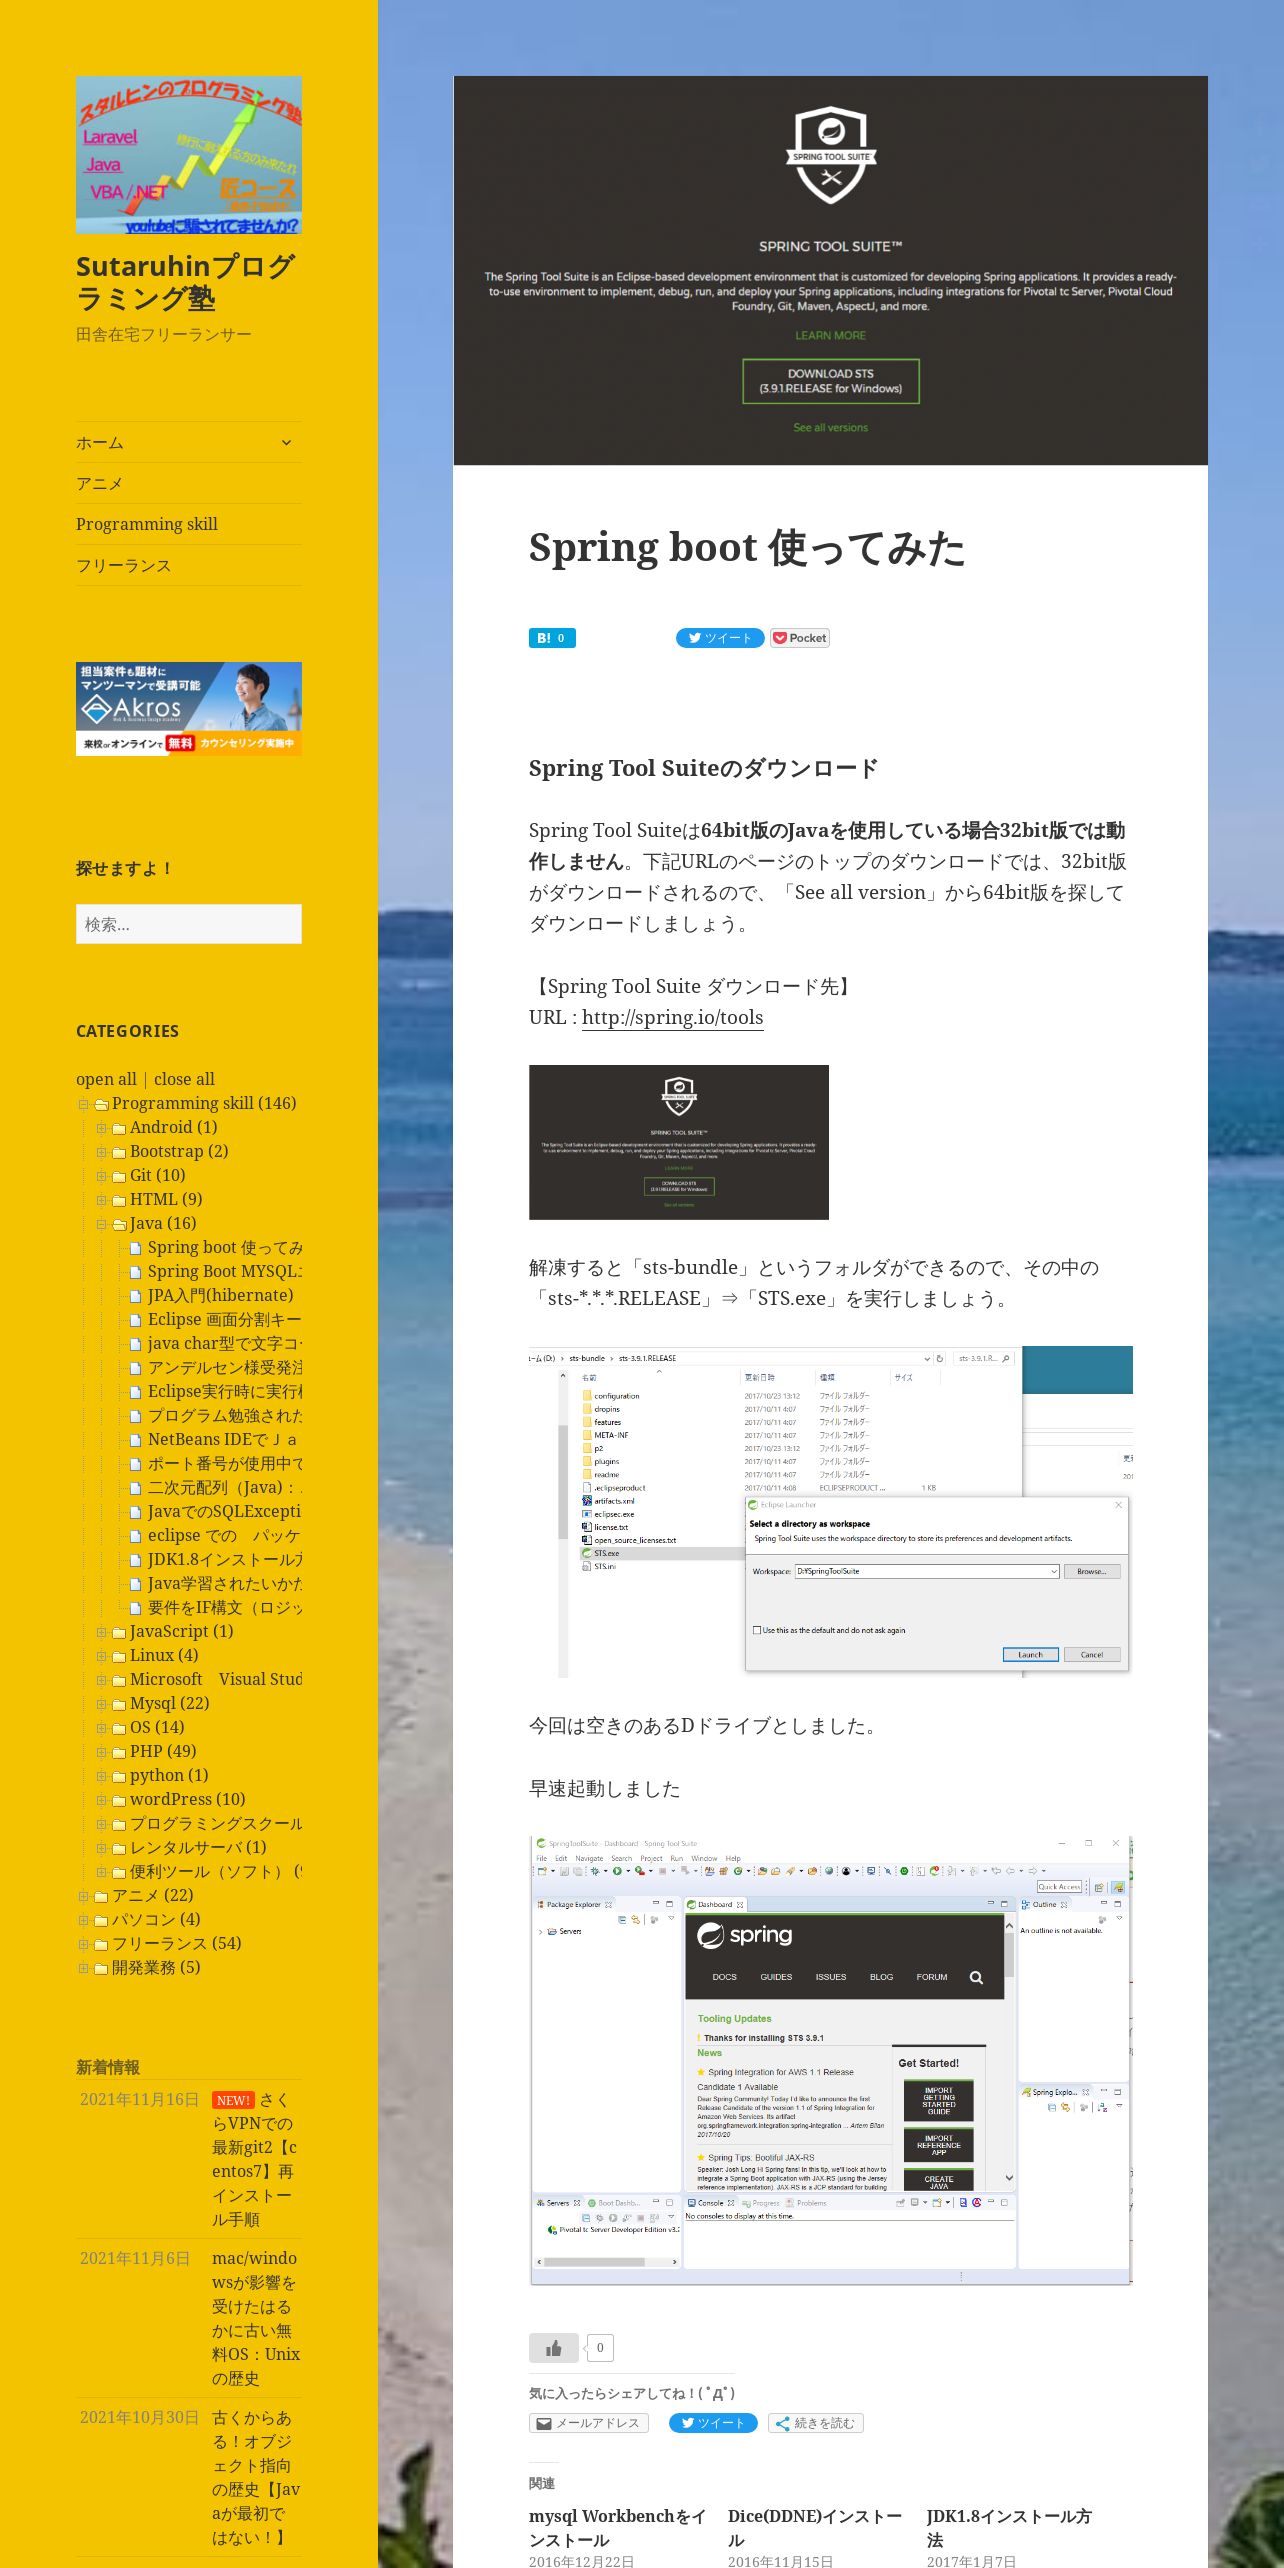Open the アニメ (22) category
The image size is (1284, 2568).
pyautogui.click(x=153, y=1895)
